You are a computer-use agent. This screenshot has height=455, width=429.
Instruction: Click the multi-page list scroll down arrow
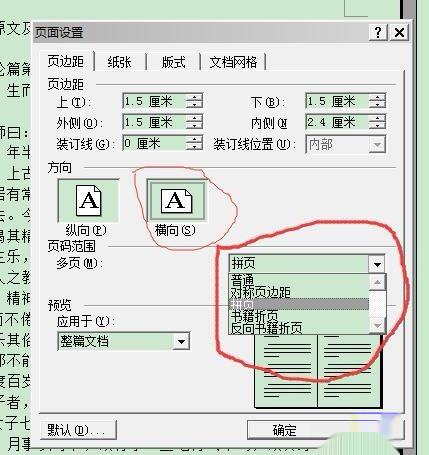tap(377, 325)
